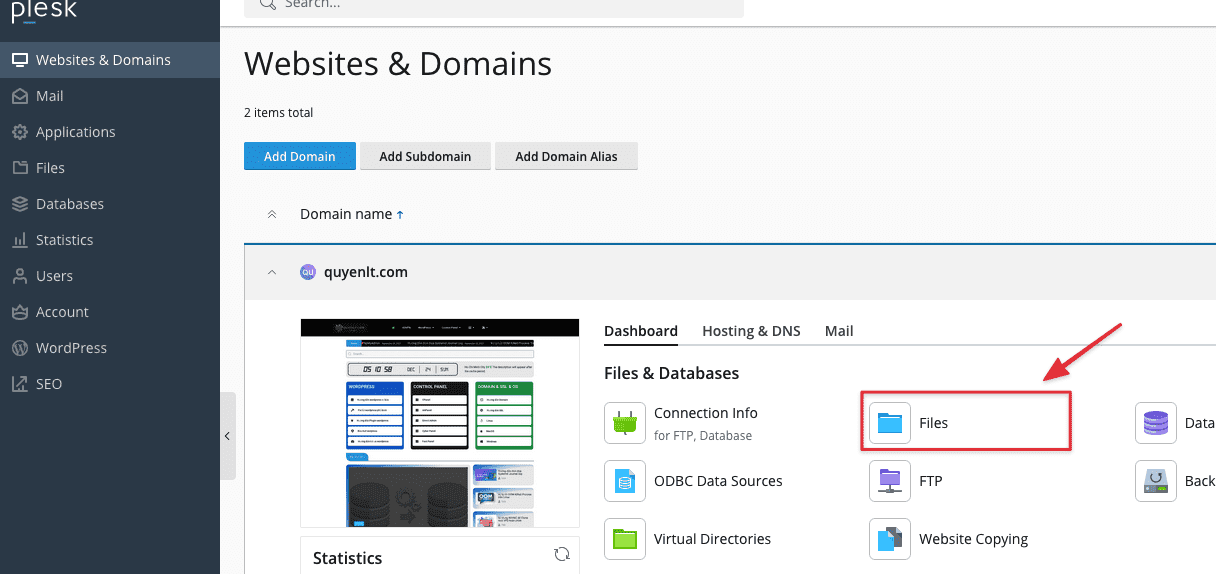Viewport: 1216px width, 574px height.
Task: Collapse all domains with the double chevron
Action: coord(272,214)
